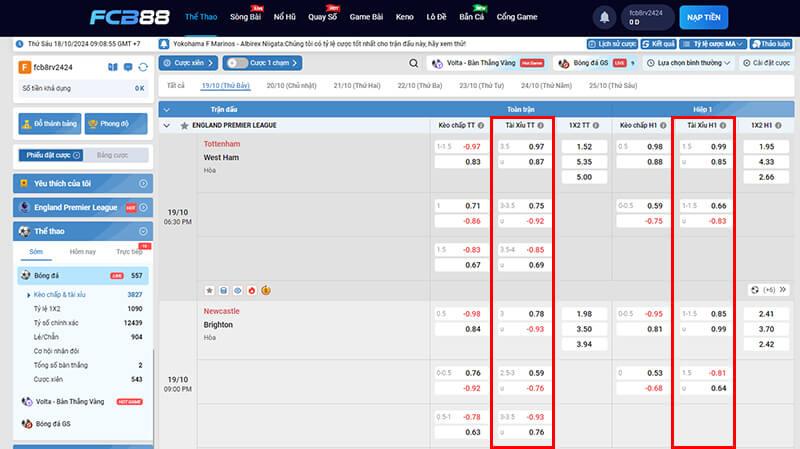800x449 pixels.
Task: Open the Lịch sử cược history button
Action: coord(611,45)
